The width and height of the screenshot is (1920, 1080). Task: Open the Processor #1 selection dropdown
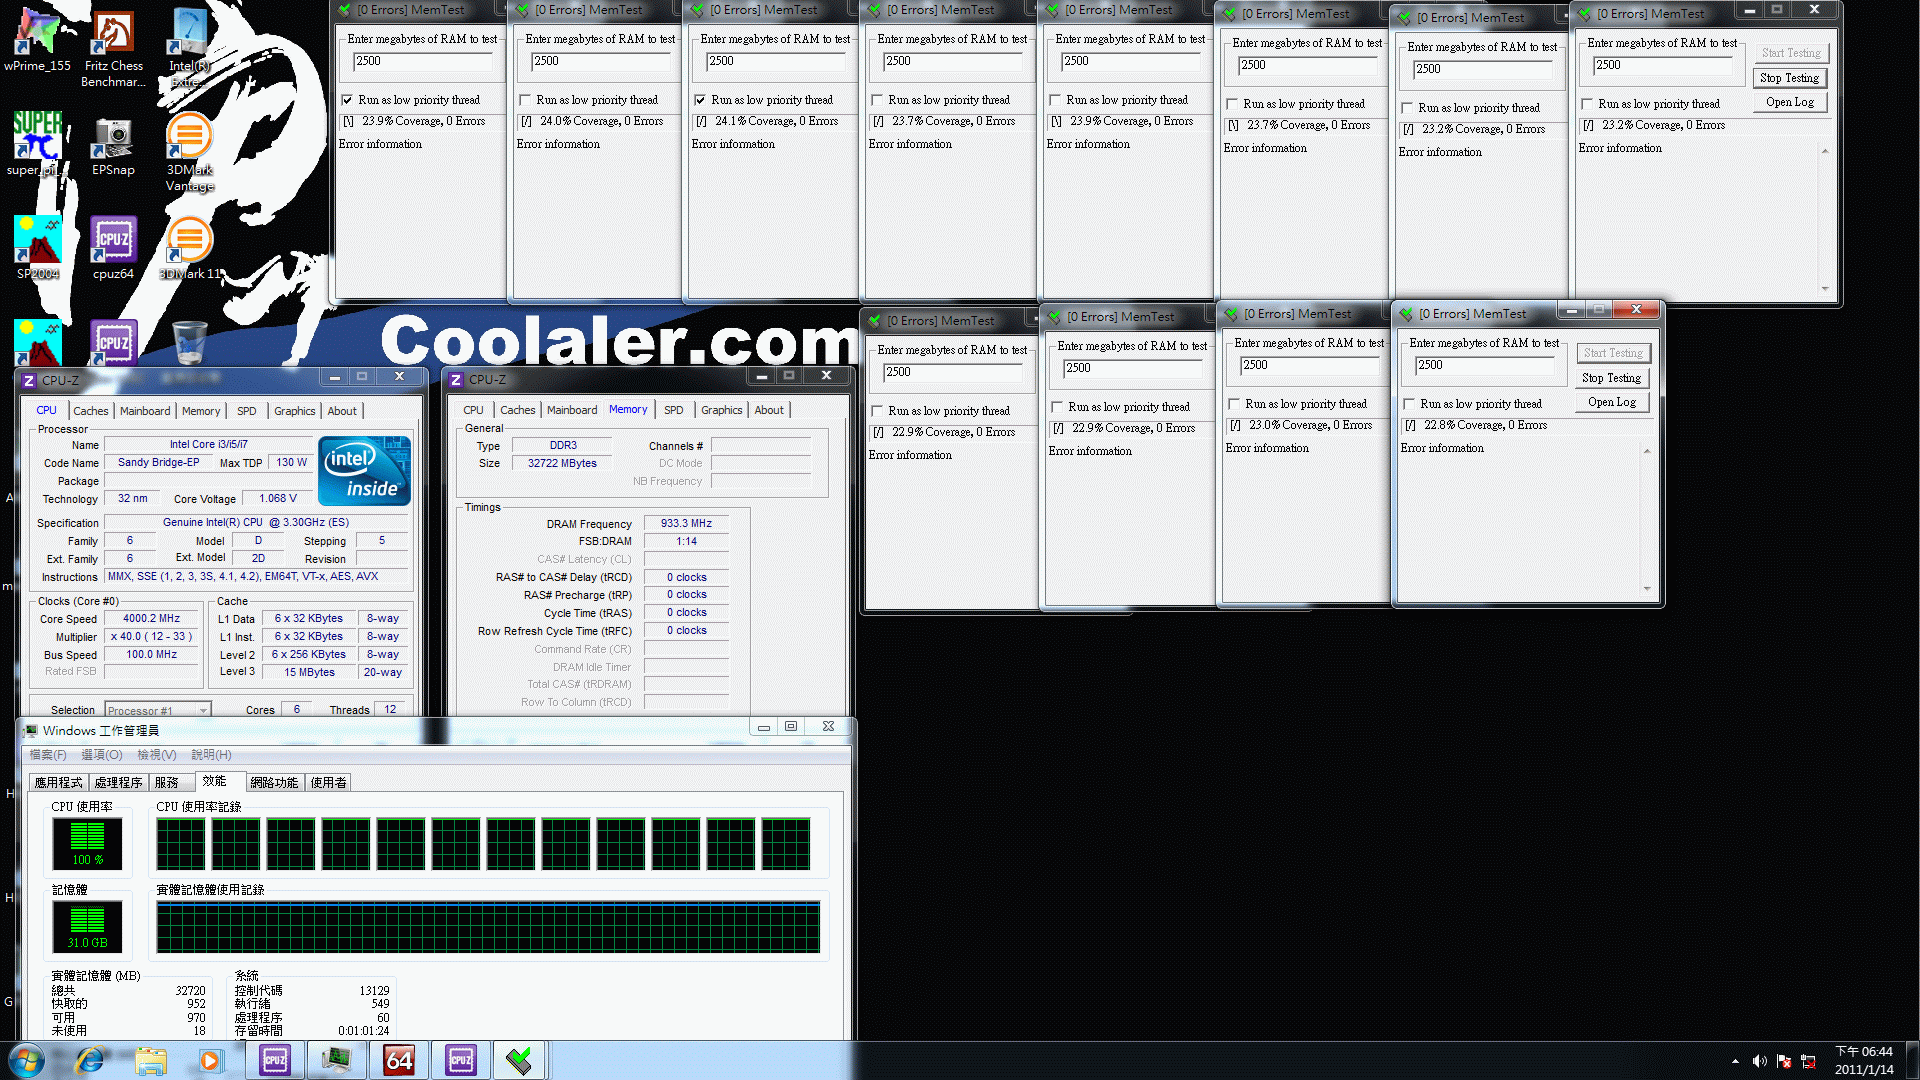click(158, 710)
